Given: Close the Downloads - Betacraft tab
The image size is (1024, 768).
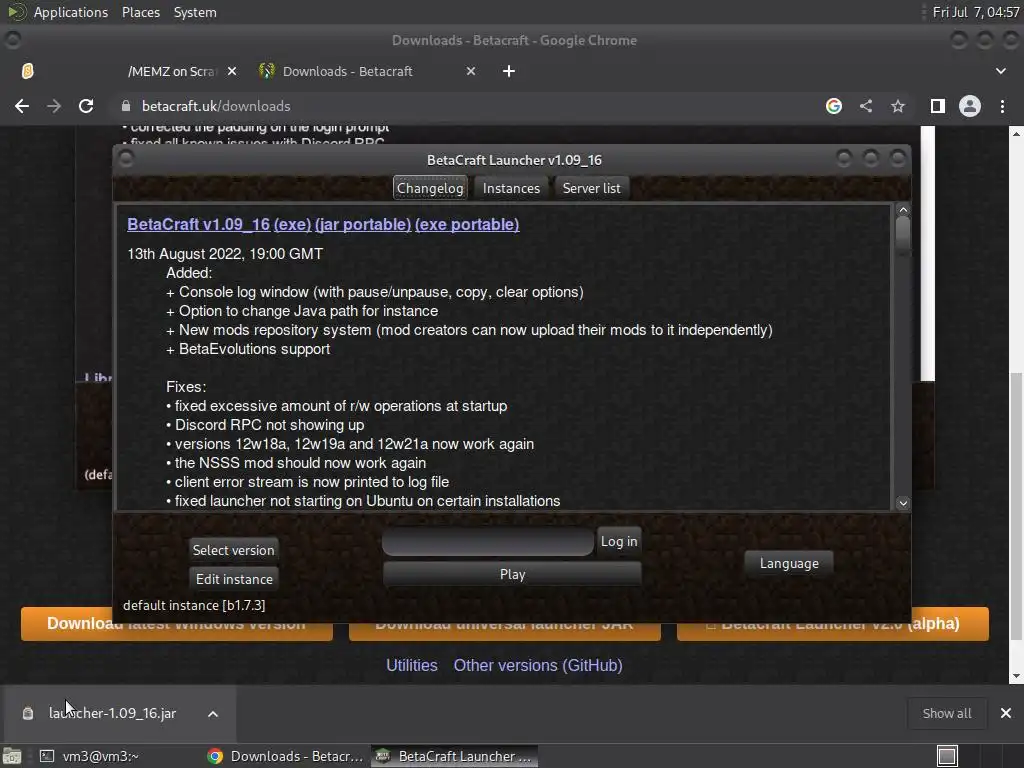Looking at the screenshot, I should coord(471,71).
